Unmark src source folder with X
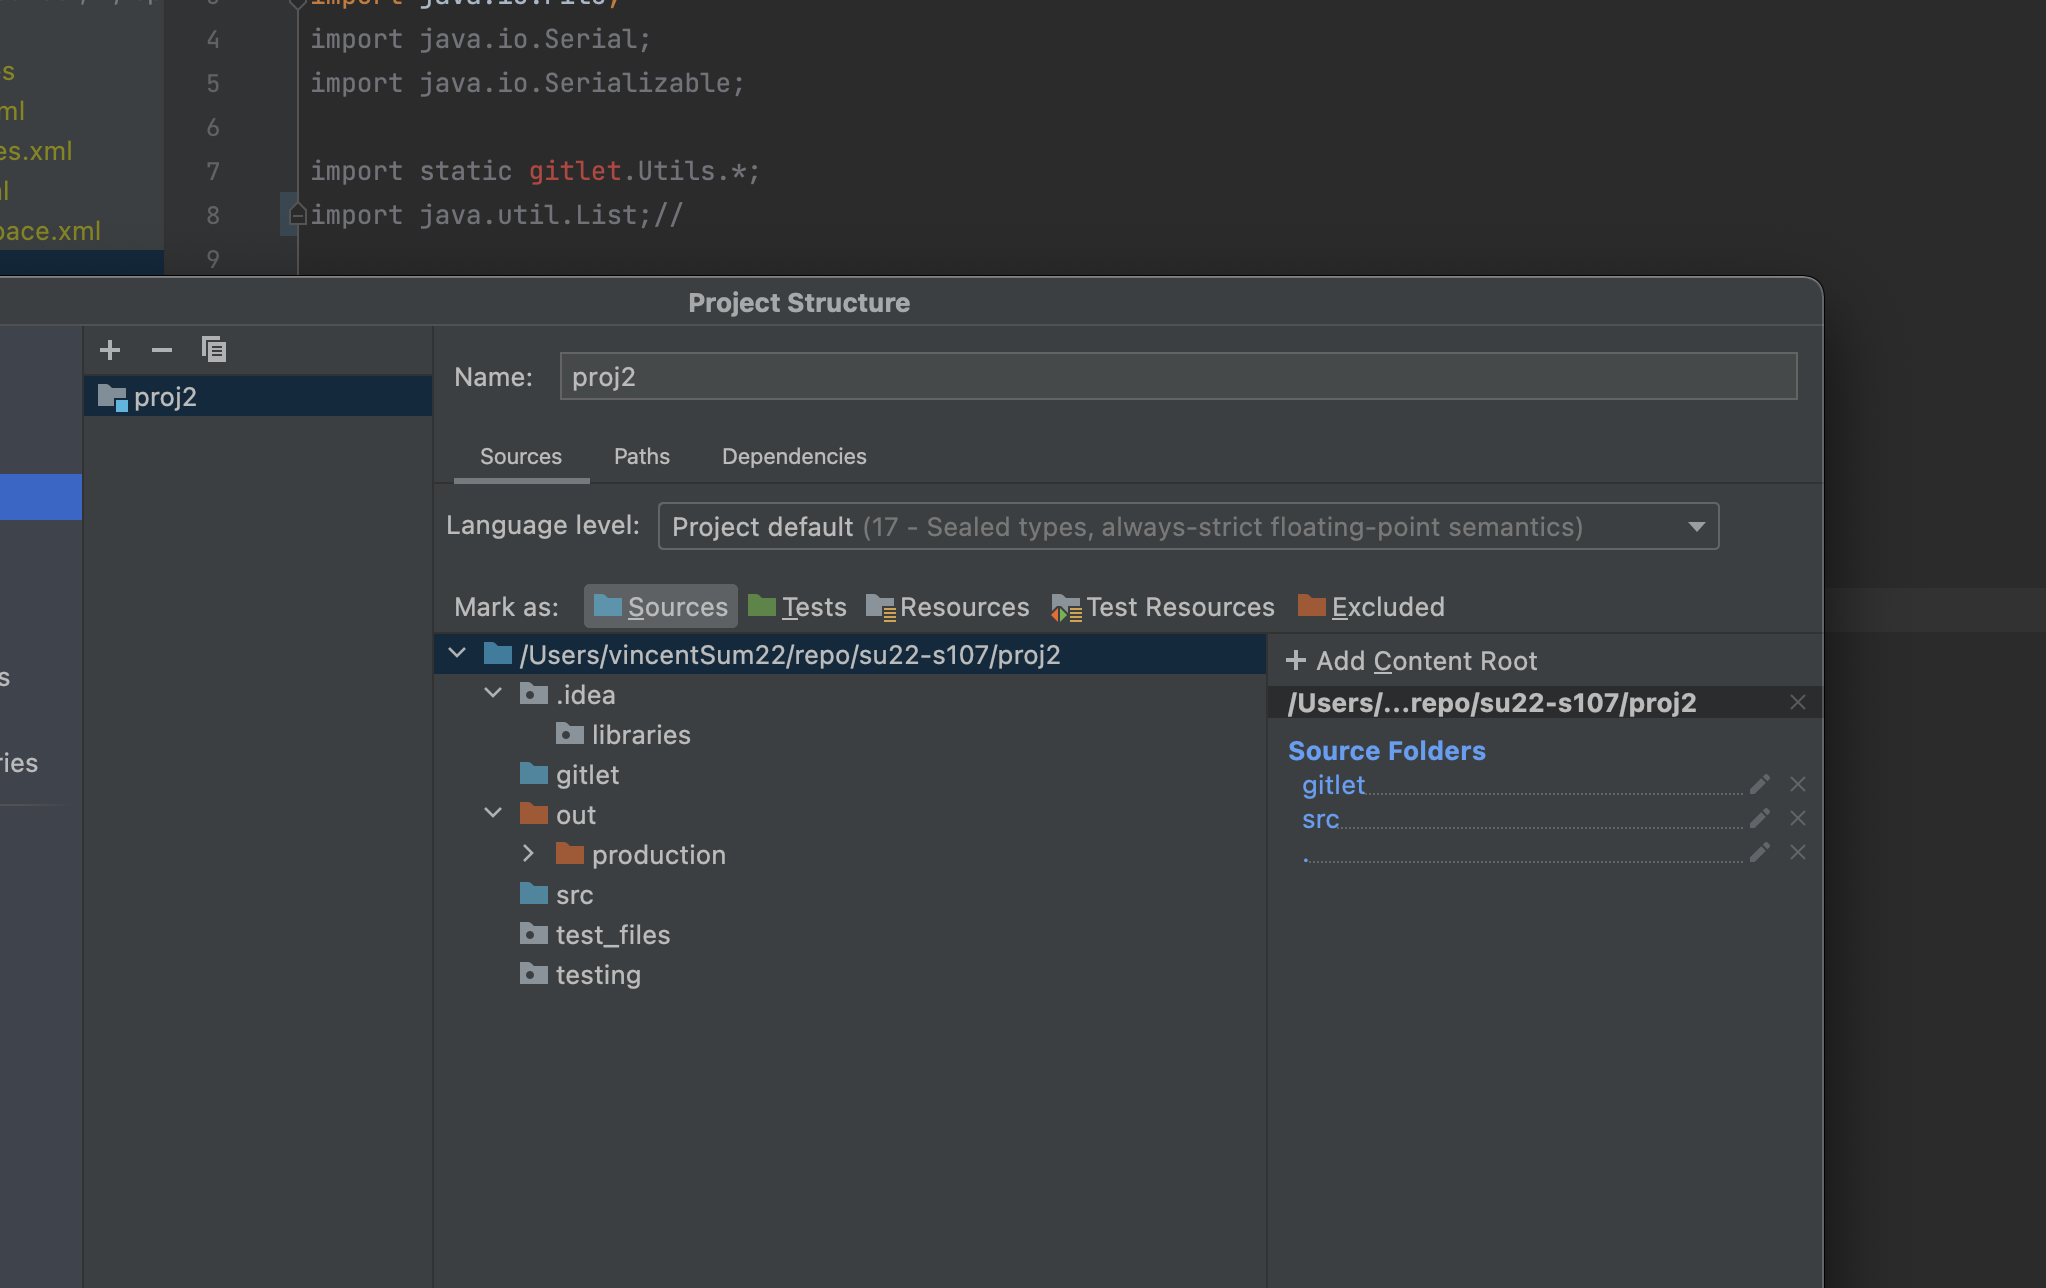2046x1288 pixels. (1798, 819)
